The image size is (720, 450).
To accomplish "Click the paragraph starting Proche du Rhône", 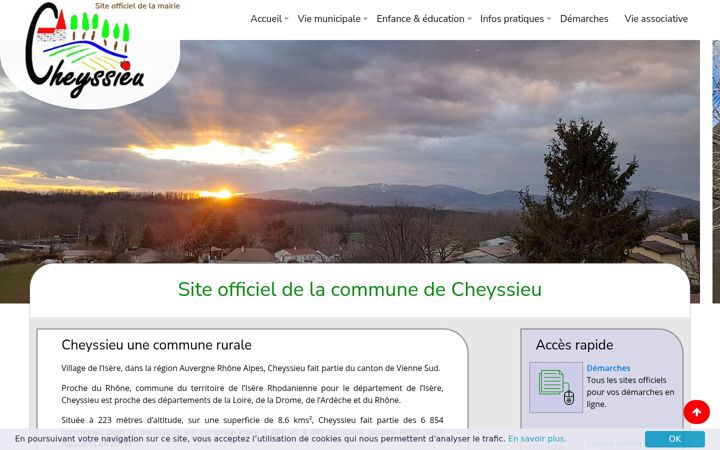I will [252, 394].
